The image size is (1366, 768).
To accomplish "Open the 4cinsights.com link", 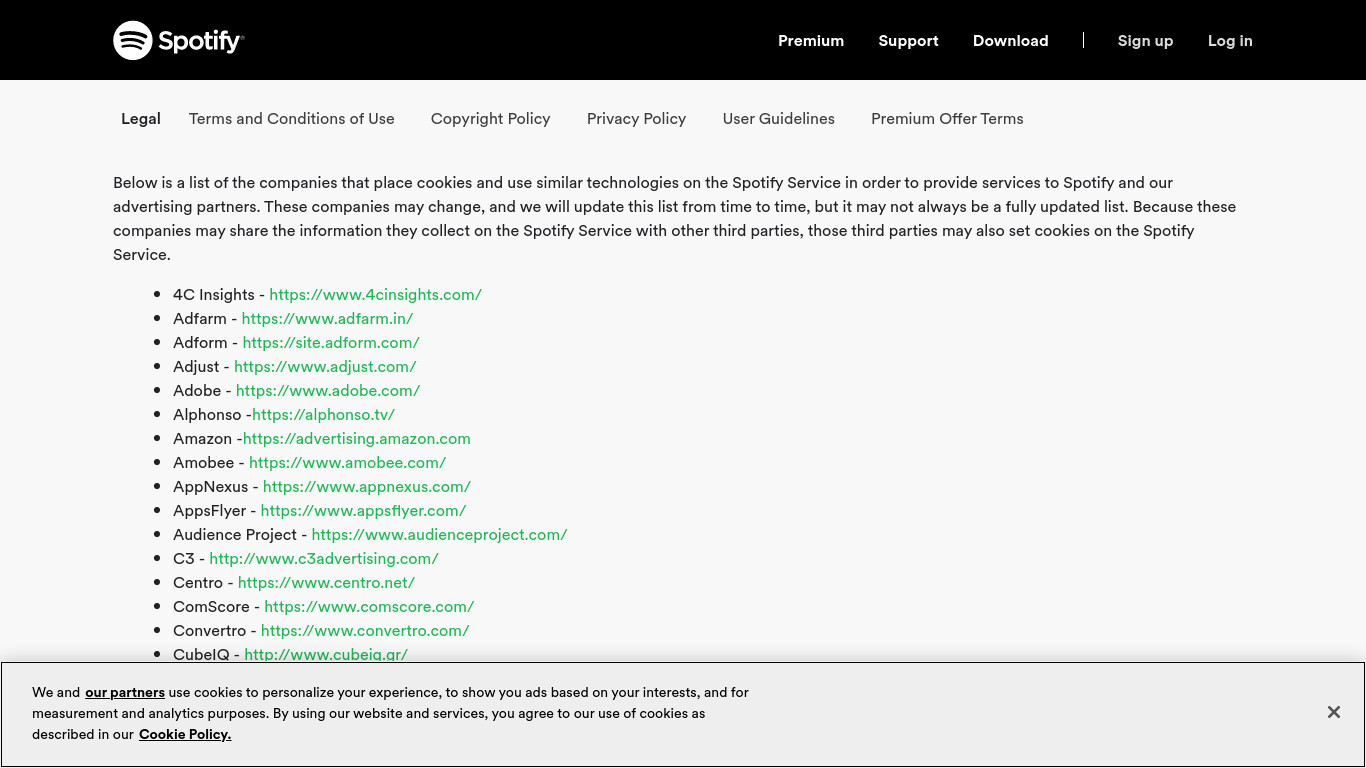I will [376, 294].
